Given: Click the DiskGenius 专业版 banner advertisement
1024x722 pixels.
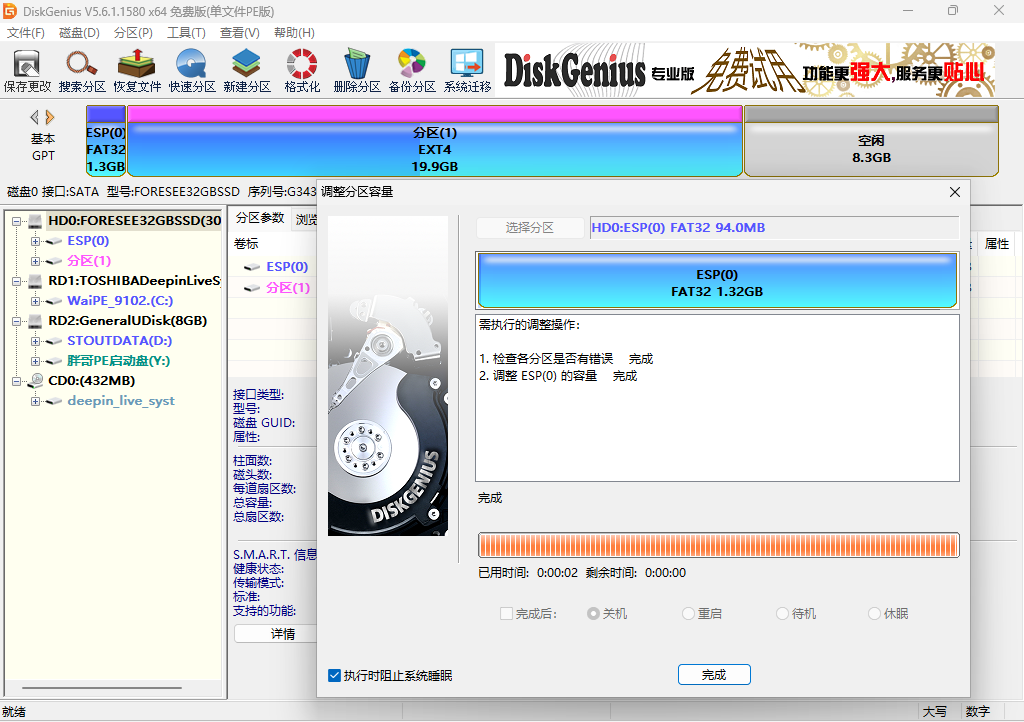Looking at the screenshot, I should tap(746, 71).
